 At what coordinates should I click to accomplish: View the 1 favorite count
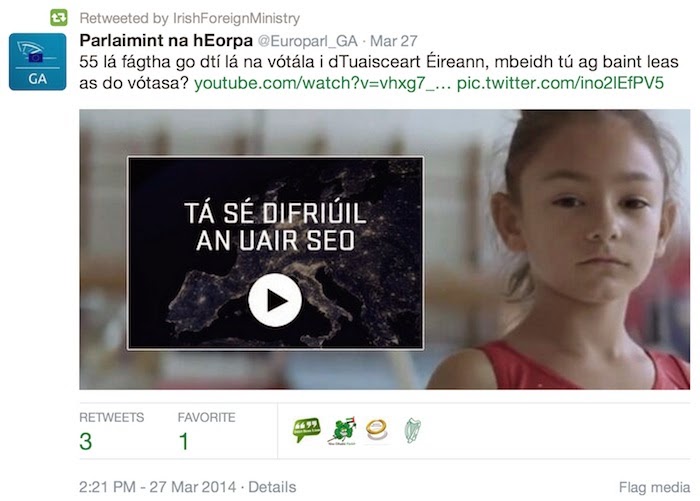pos(183,441)
